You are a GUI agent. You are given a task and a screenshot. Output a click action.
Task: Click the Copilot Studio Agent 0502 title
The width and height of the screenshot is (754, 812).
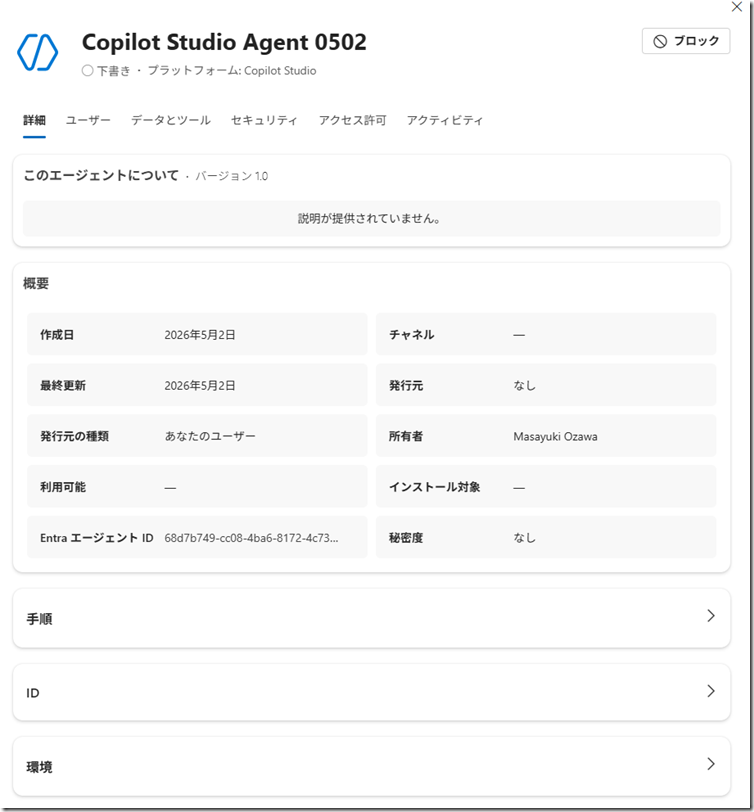click(x=224, y=42)
